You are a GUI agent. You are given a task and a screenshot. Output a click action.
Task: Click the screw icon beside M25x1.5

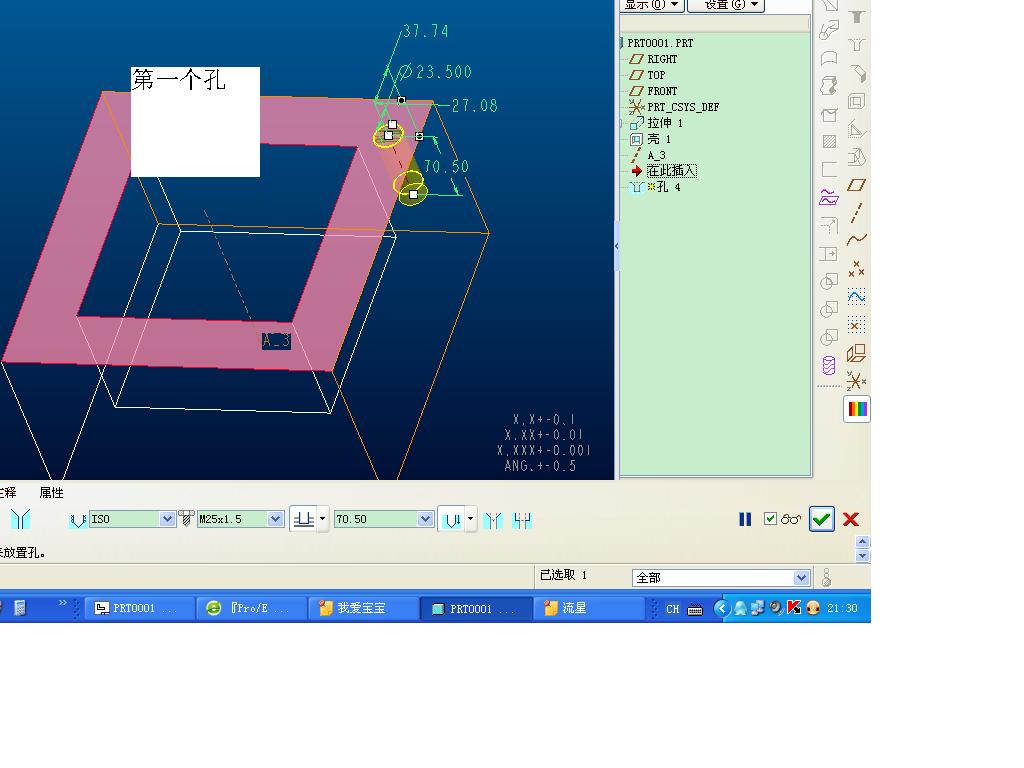pyautogui.click(x=186, y=519)
